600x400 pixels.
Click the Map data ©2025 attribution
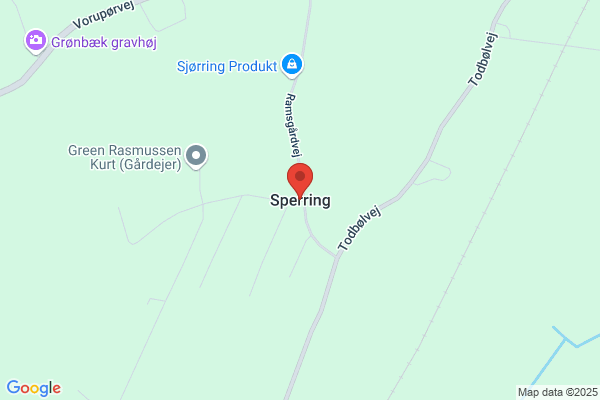click(x=558, y=392)
